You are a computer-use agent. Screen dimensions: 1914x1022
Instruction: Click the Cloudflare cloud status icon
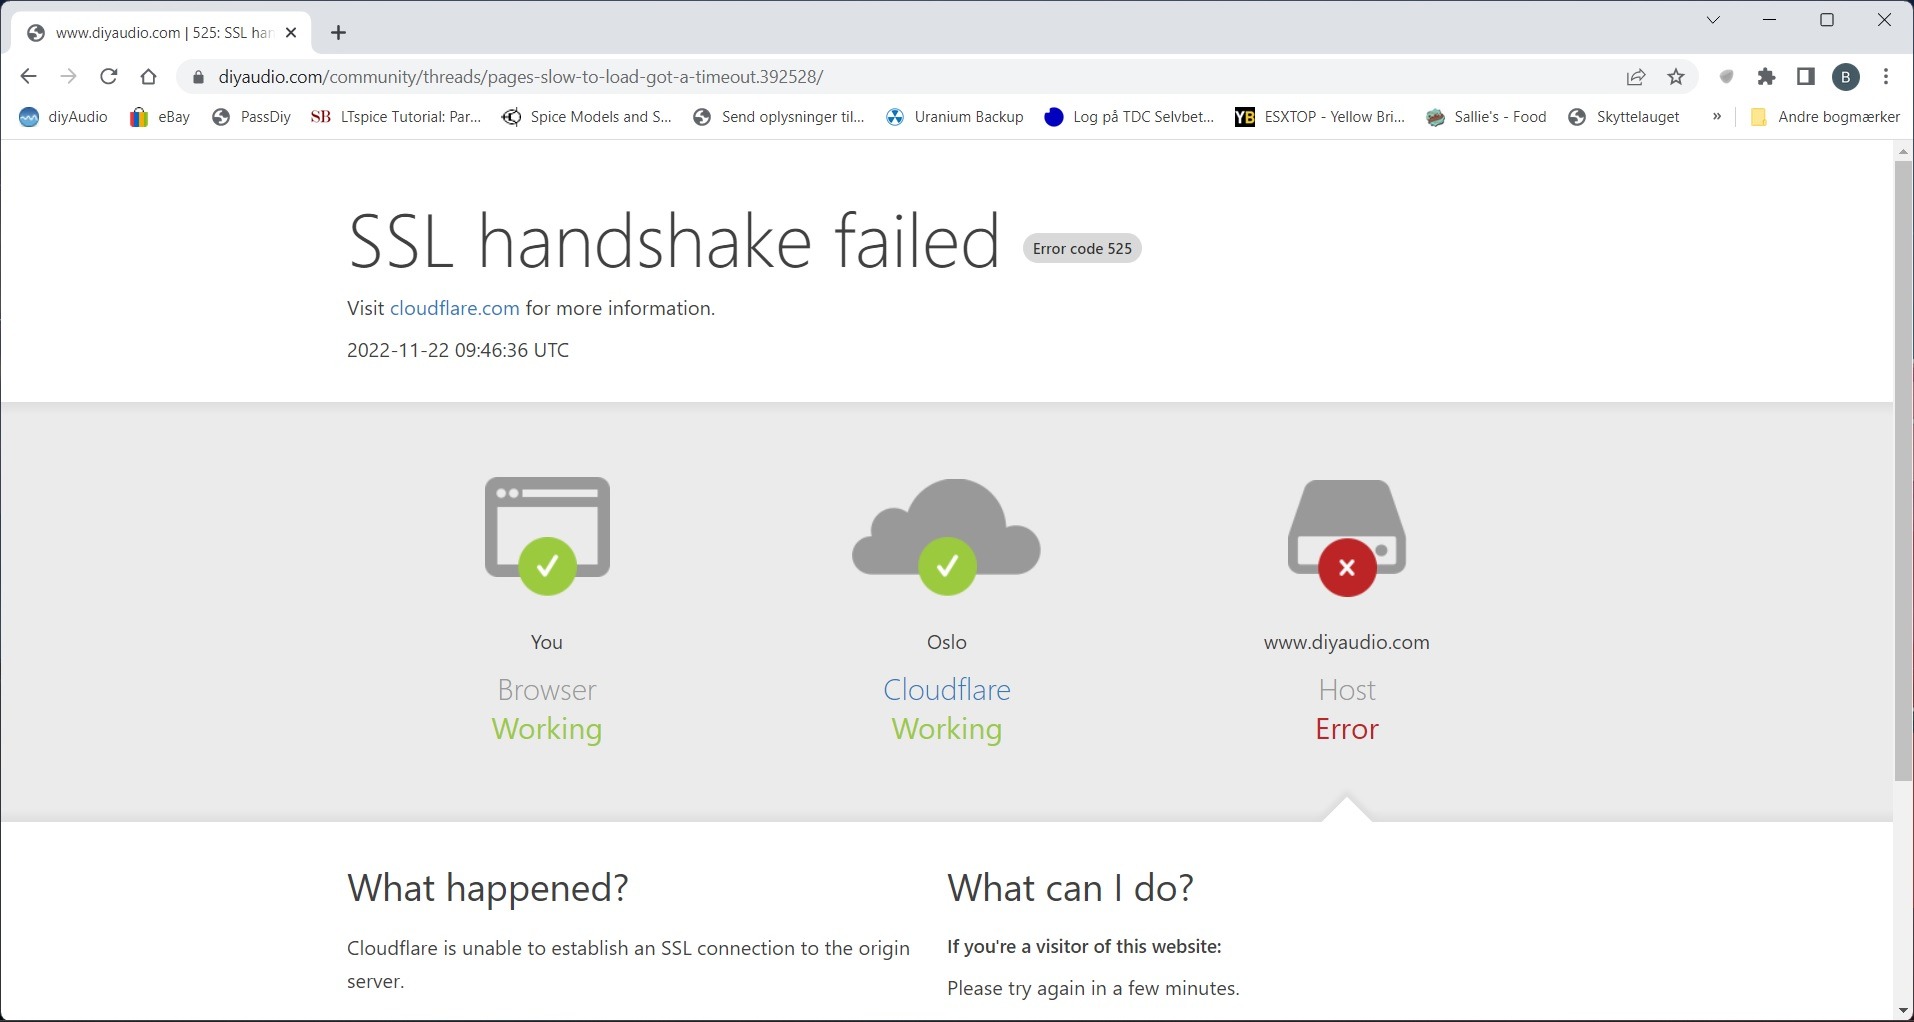click(947, 536)
